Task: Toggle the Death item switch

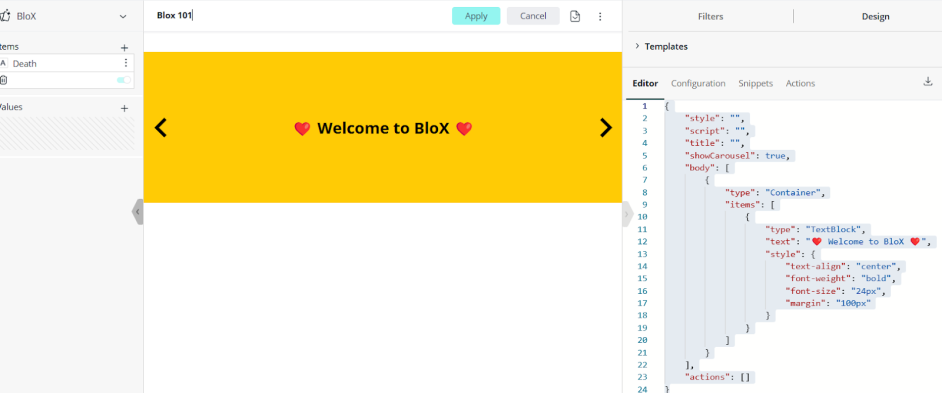Action: [x=124, y=80]
